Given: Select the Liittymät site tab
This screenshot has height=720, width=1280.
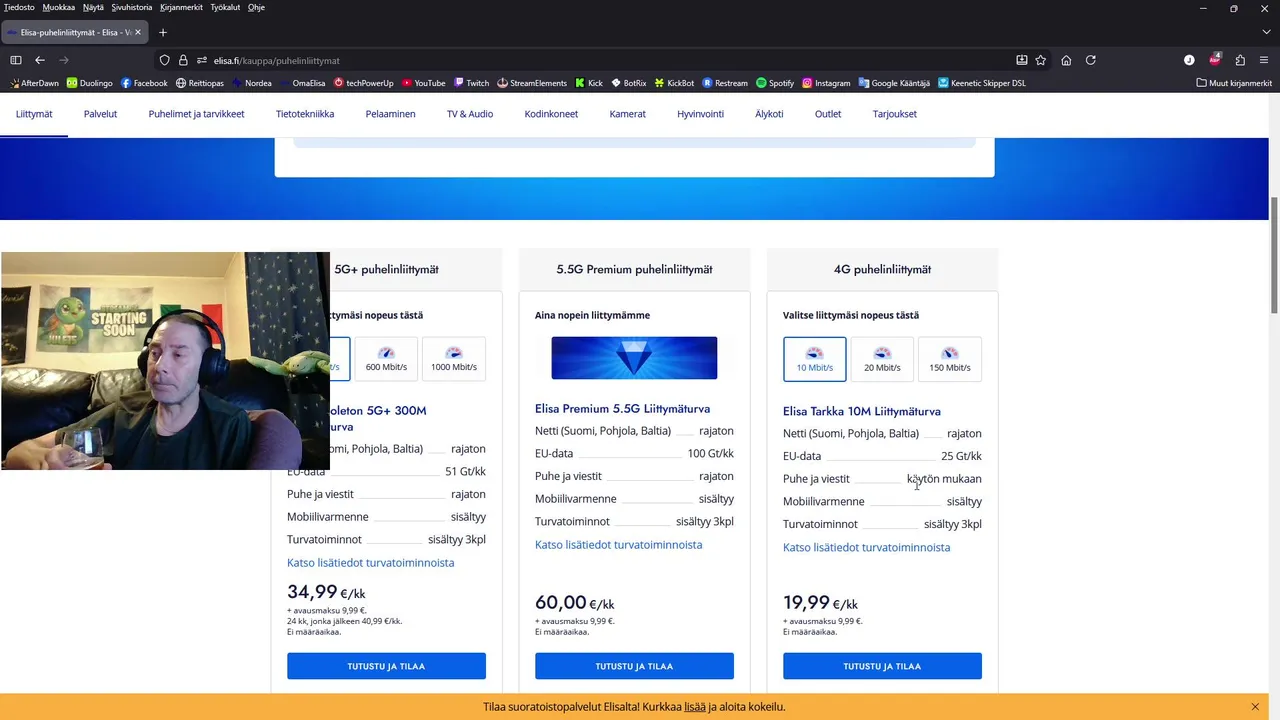Looking at the screenshot, I should click(34, 114).
